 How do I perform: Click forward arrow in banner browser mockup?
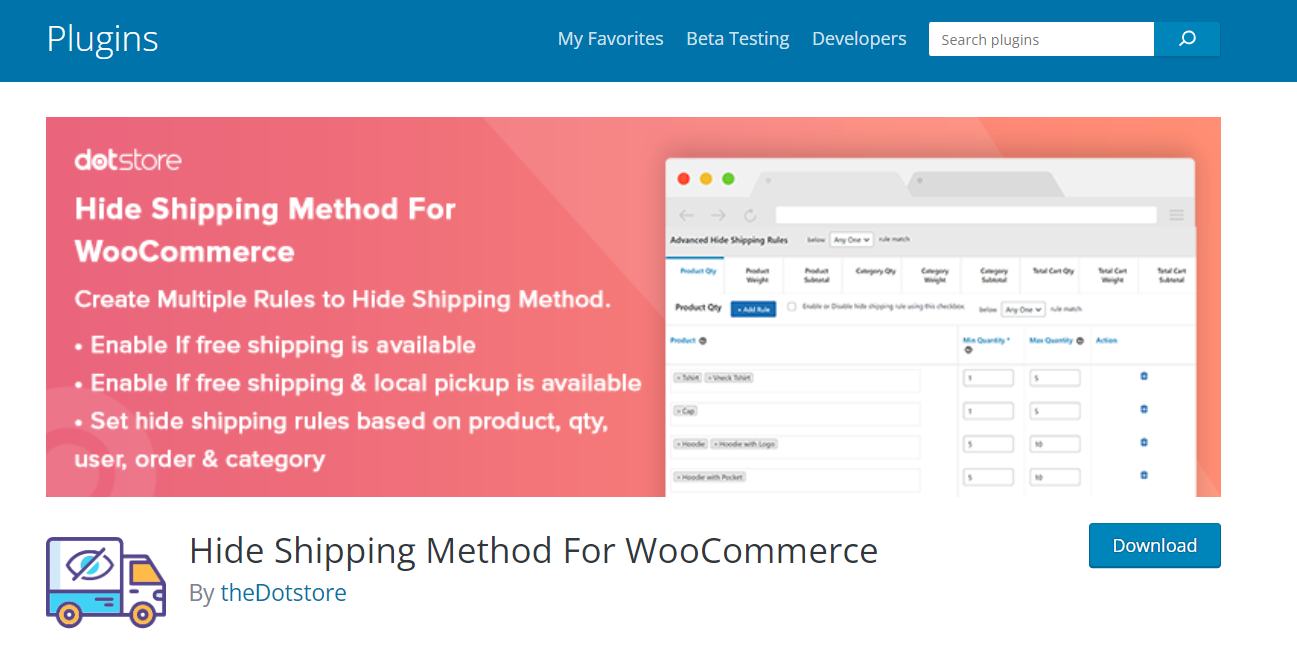[x=718, y=215]
